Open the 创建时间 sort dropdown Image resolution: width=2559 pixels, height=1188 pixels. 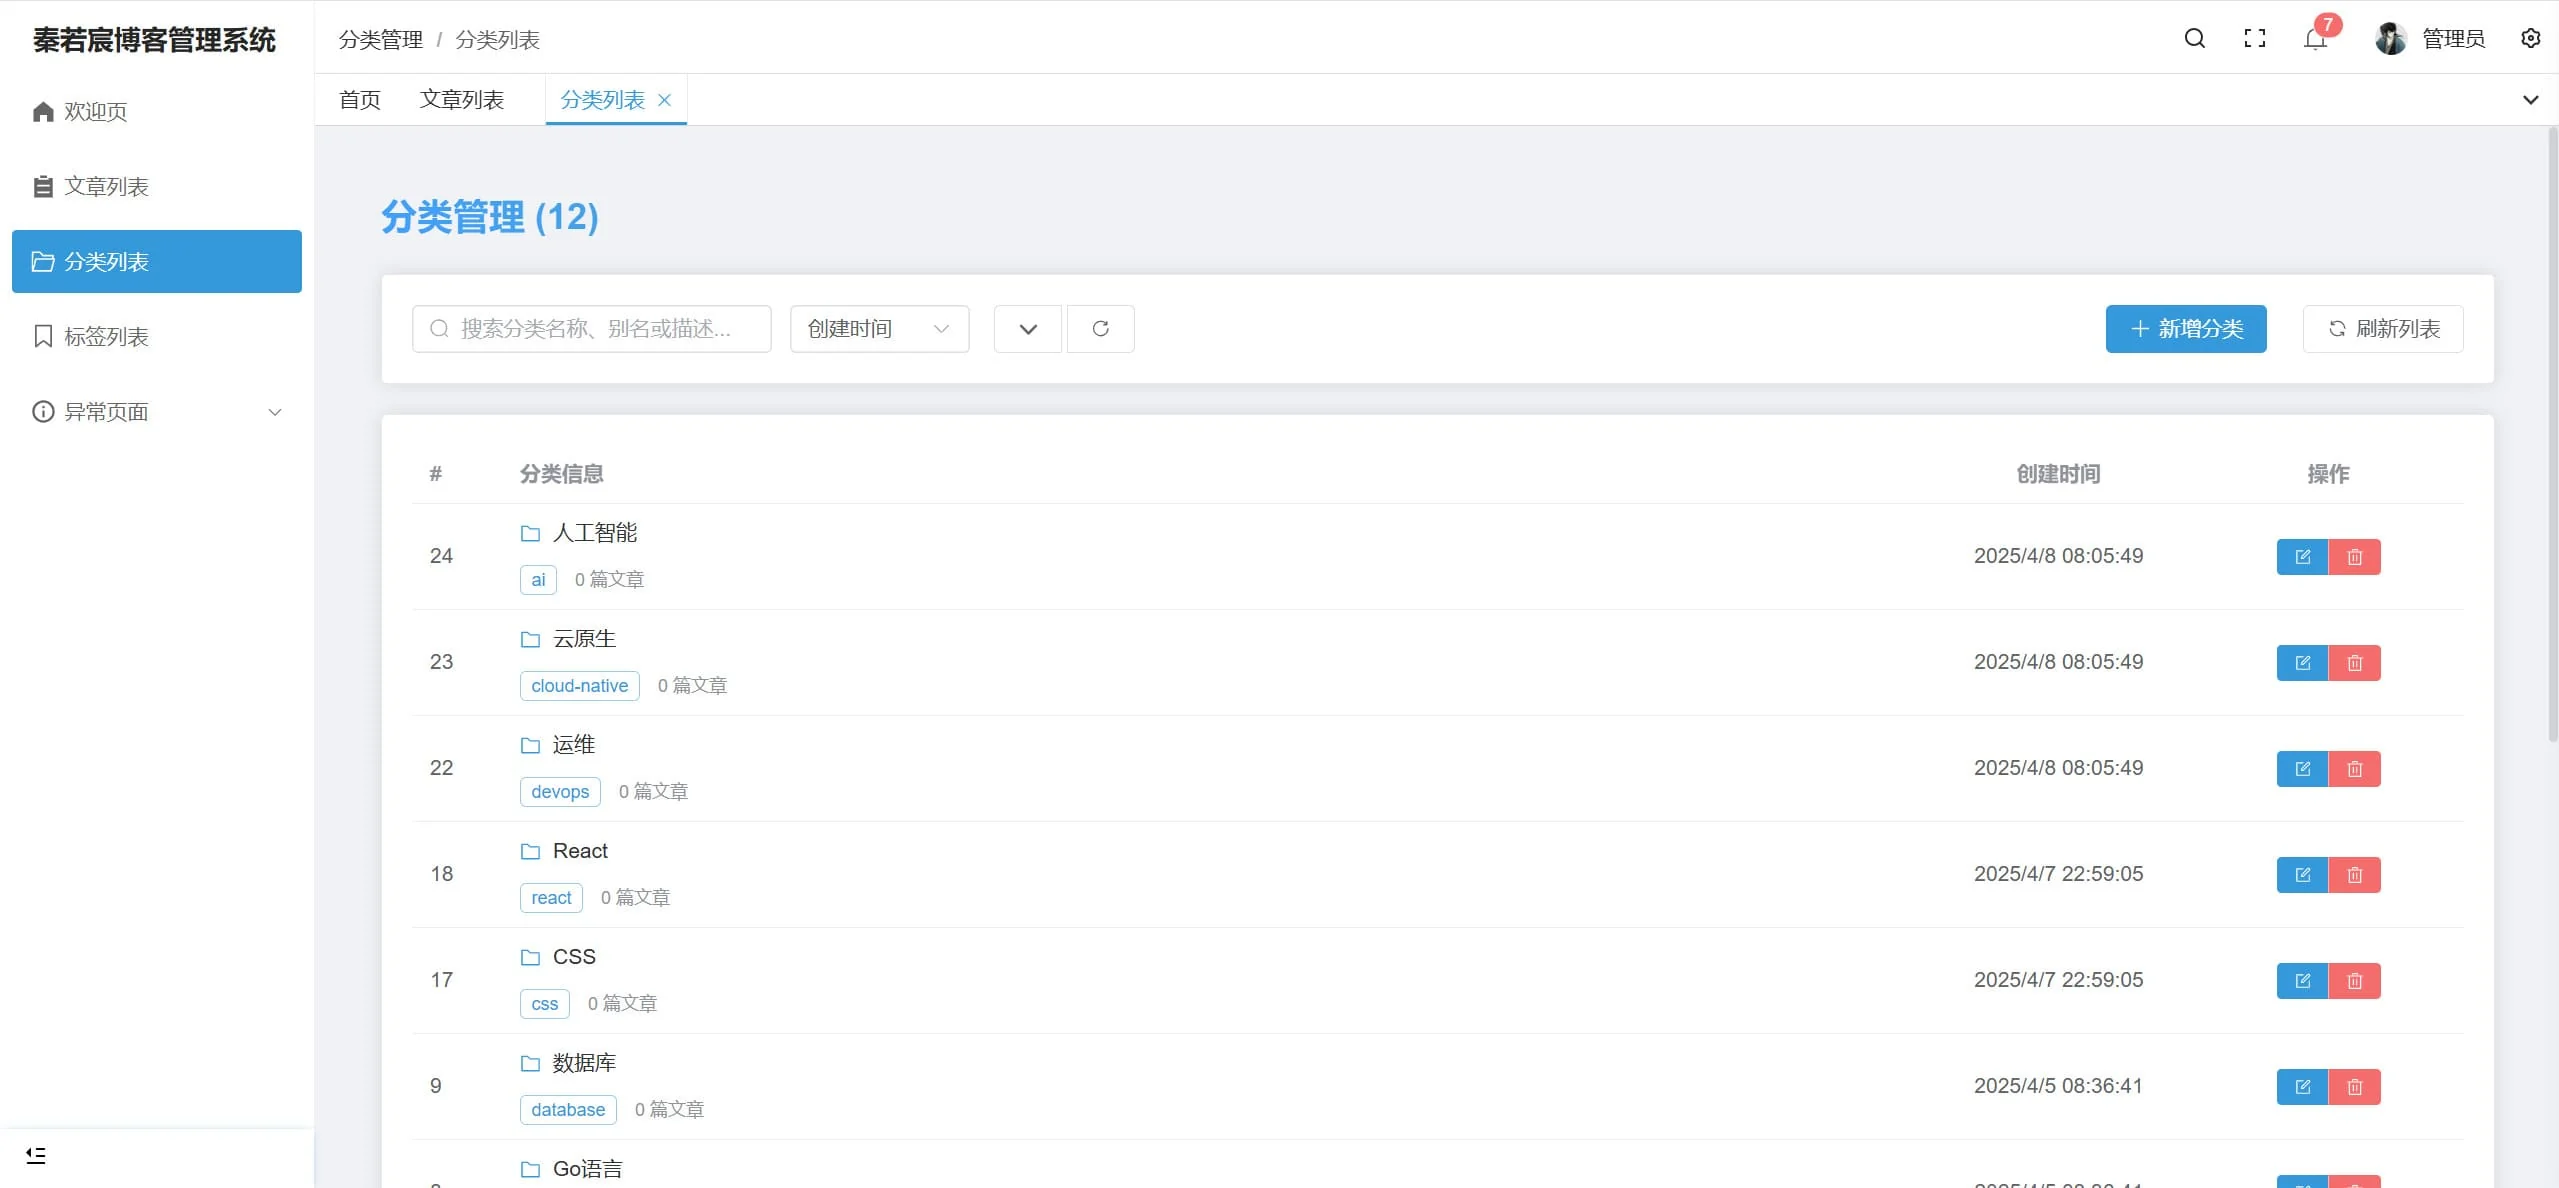(879, 329)
